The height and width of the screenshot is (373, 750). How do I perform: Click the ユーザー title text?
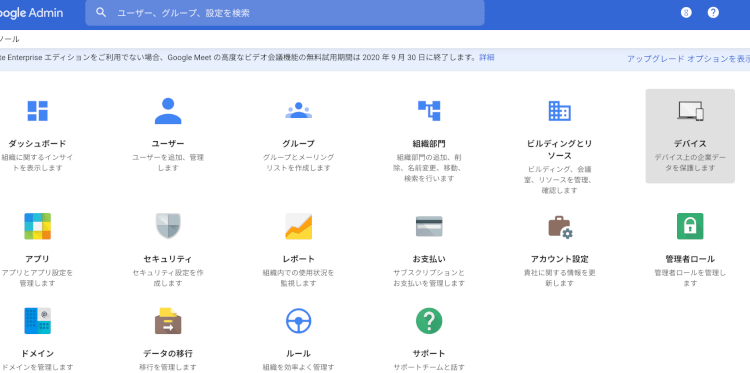[x=168, y=143]
